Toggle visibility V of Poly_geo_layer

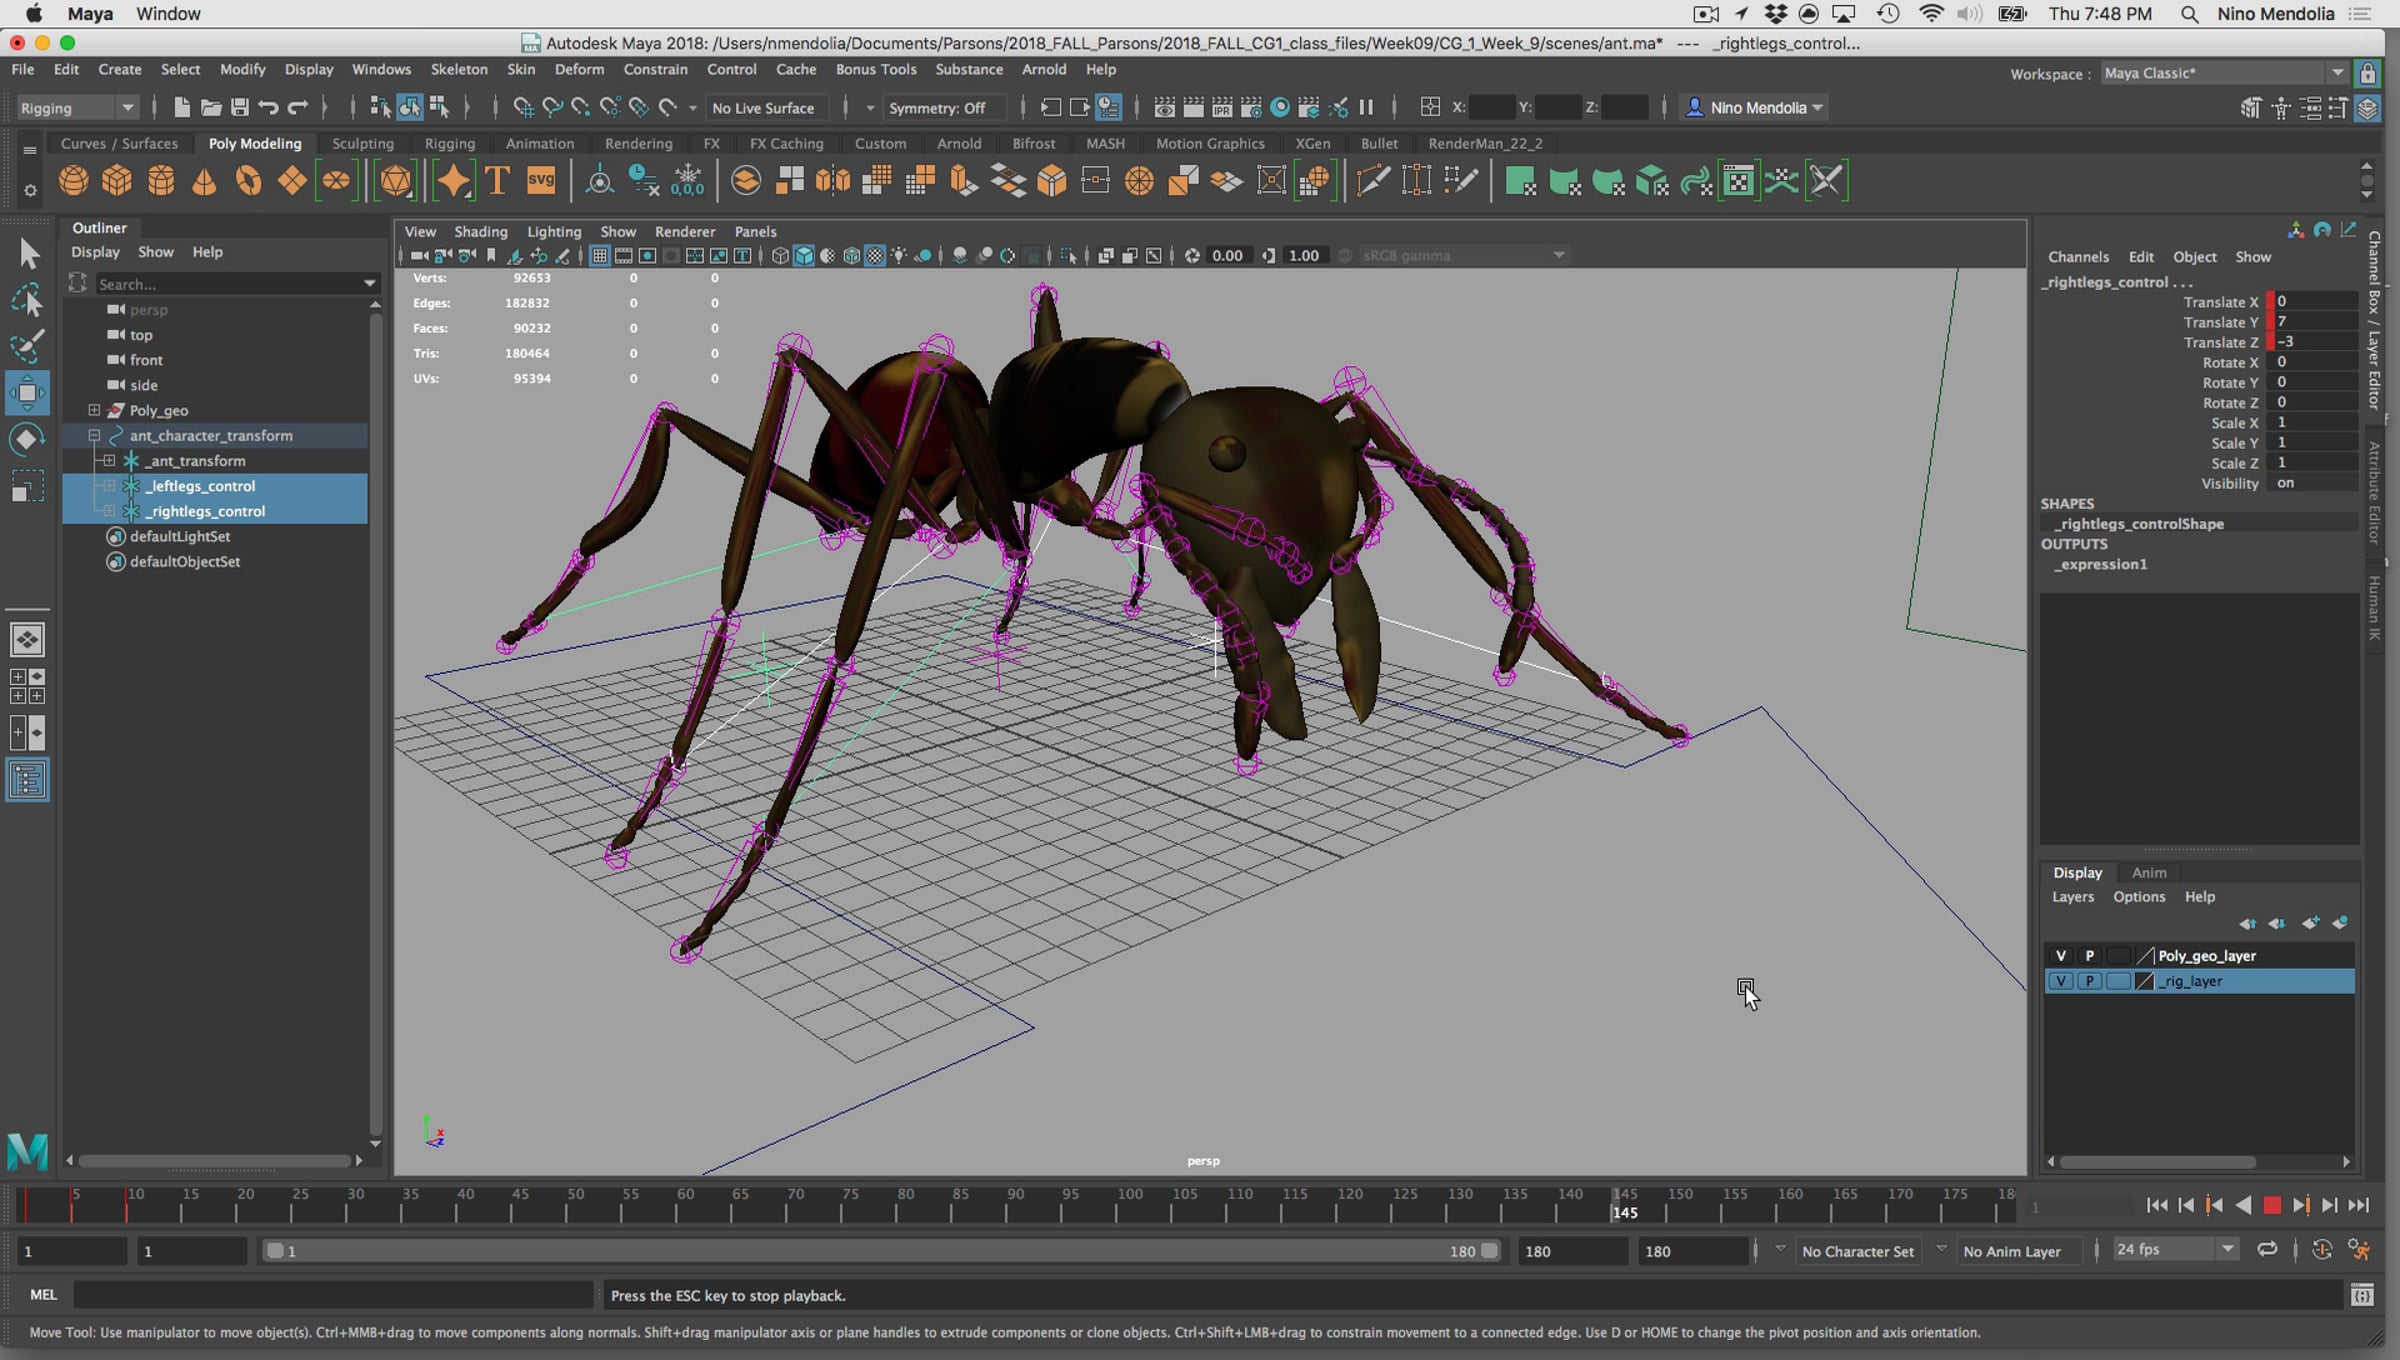click(2060, 956)
